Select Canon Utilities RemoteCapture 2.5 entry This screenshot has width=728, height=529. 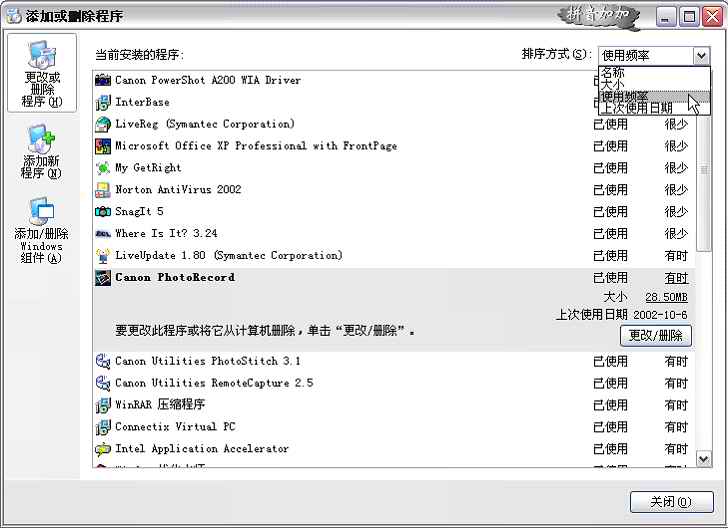pos(394,383)
